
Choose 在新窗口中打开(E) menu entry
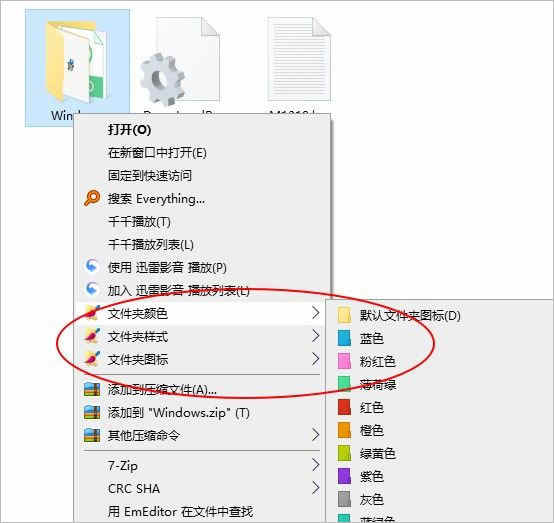click(157, 153)
